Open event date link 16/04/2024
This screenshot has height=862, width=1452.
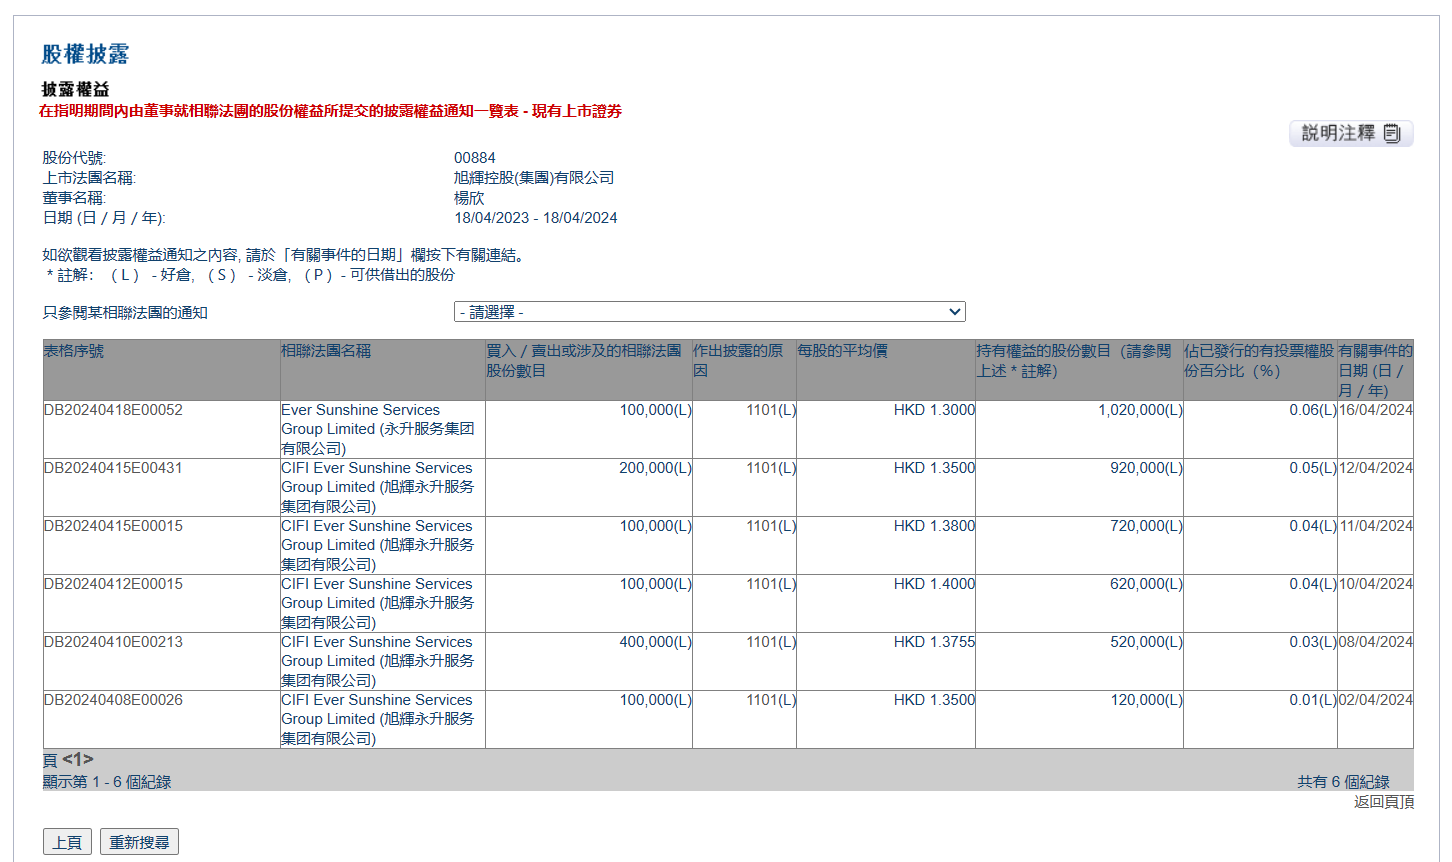pyautogui.click(x=1375, y=410)
